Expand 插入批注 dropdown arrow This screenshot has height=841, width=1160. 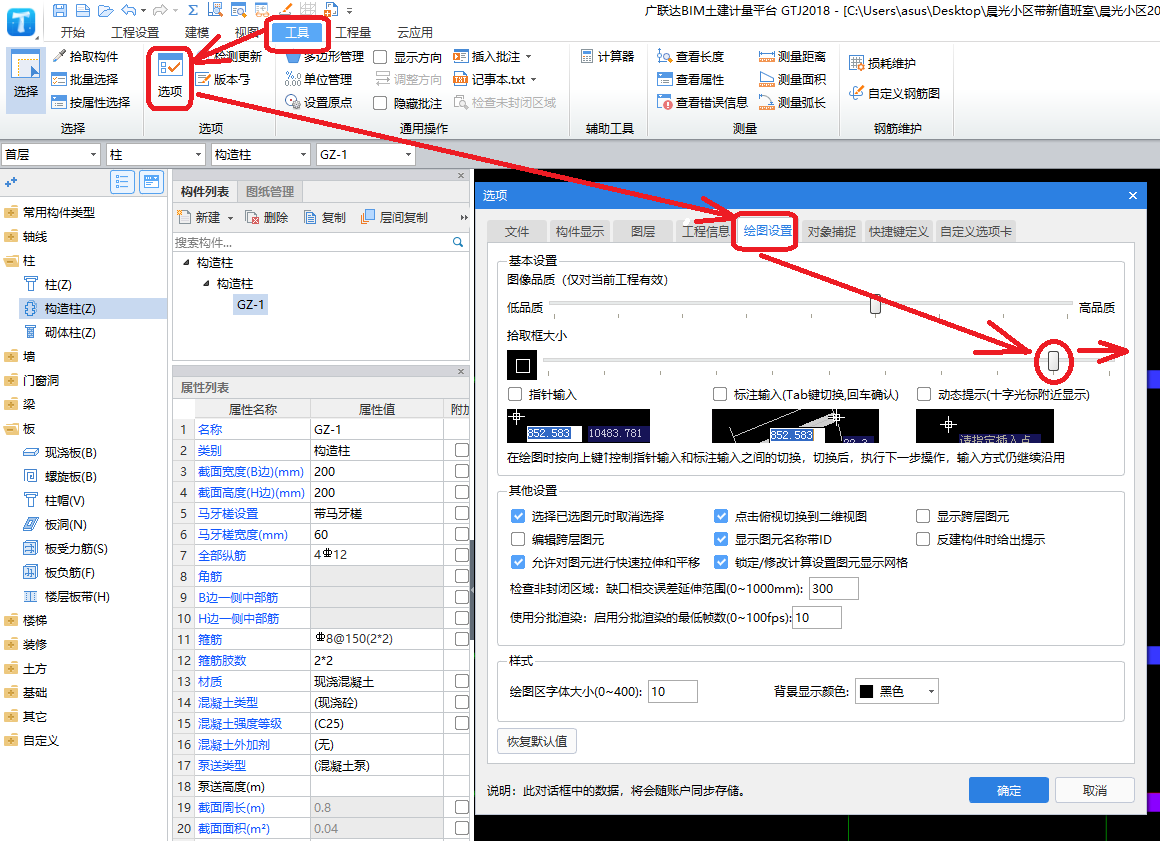(529, 56)
